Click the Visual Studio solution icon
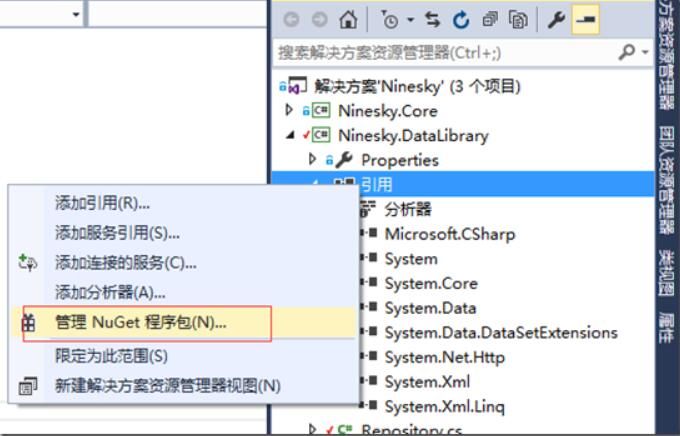 (297, 86)
